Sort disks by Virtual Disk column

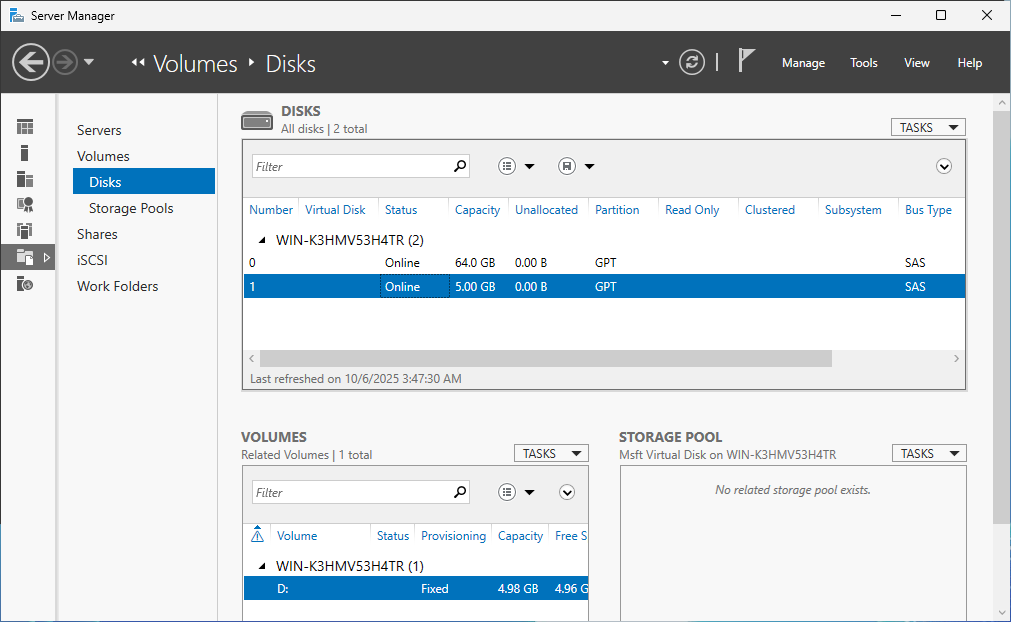(x=335, y=209)
